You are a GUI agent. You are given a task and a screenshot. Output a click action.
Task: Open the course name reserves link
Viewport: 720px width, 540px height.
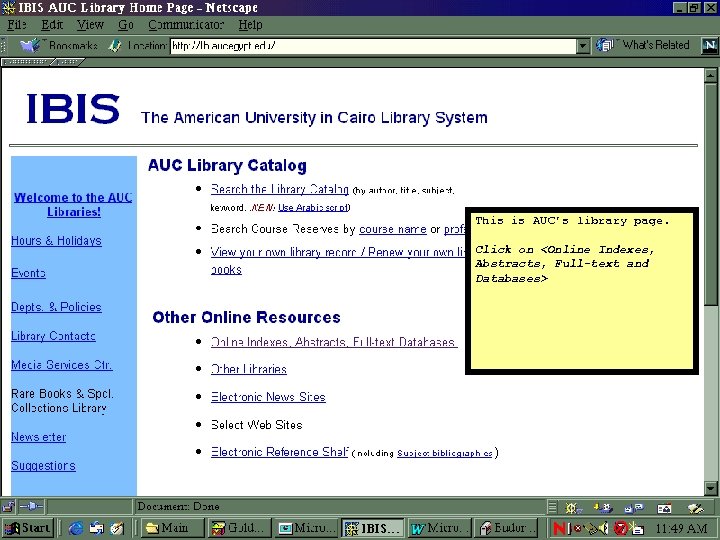pos(393,229)
